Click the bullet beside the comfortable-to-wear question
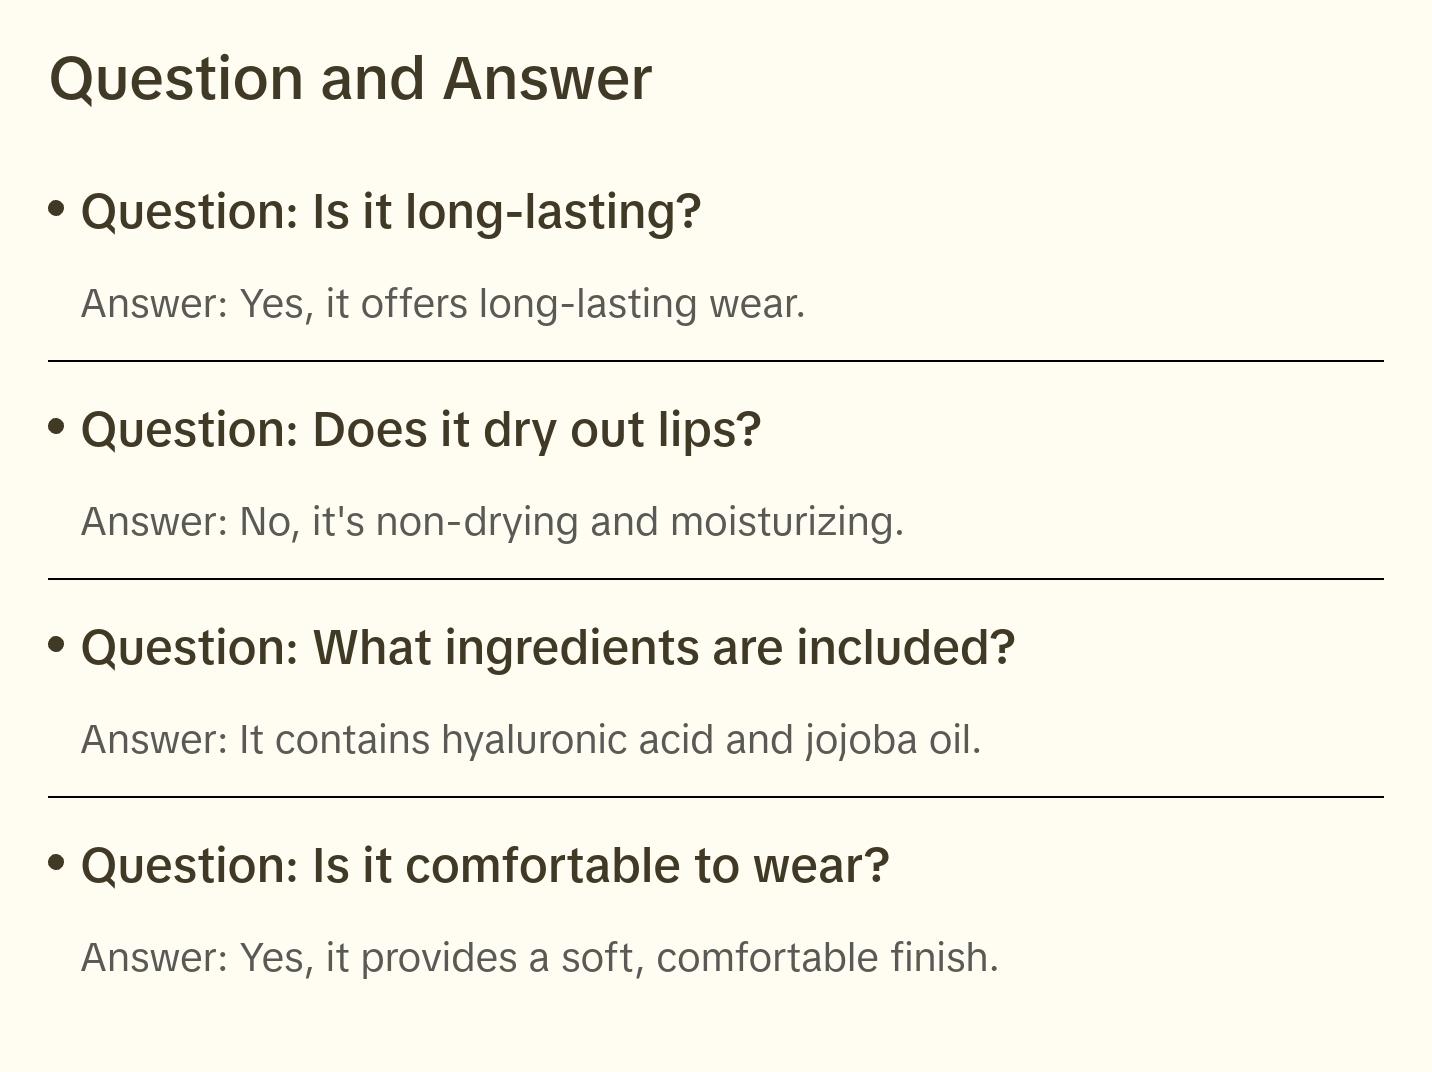Viewport: 1432px width, 1072px height. point(57,862)
